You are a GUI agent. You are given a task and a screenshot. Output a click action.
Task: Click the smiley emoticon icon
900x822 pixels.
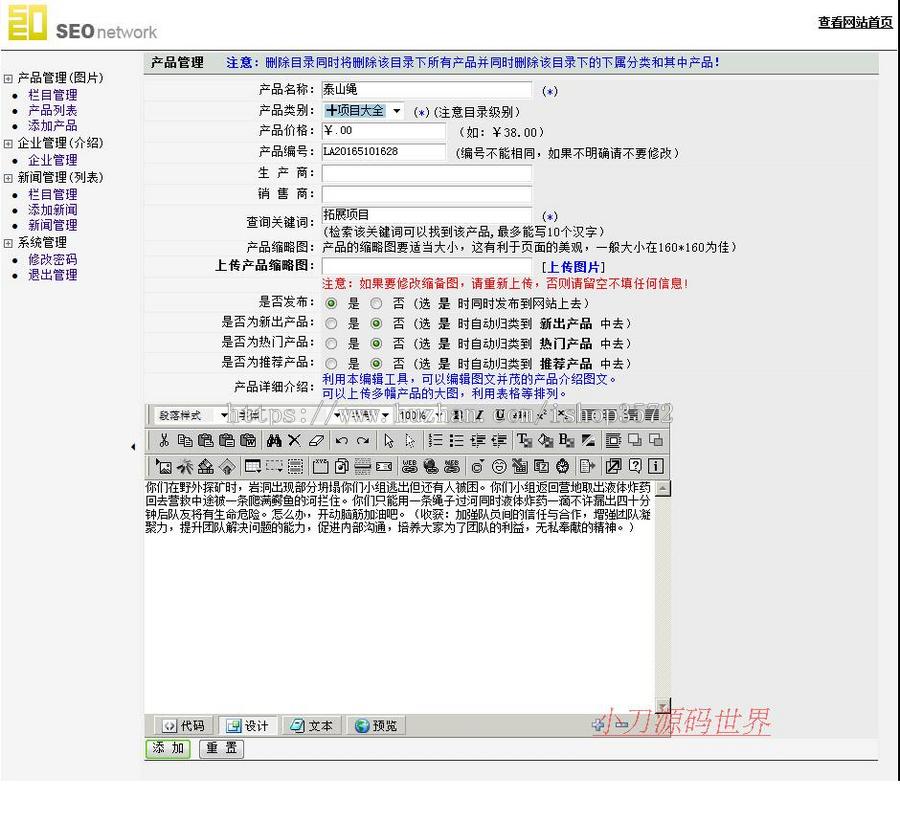499,466
